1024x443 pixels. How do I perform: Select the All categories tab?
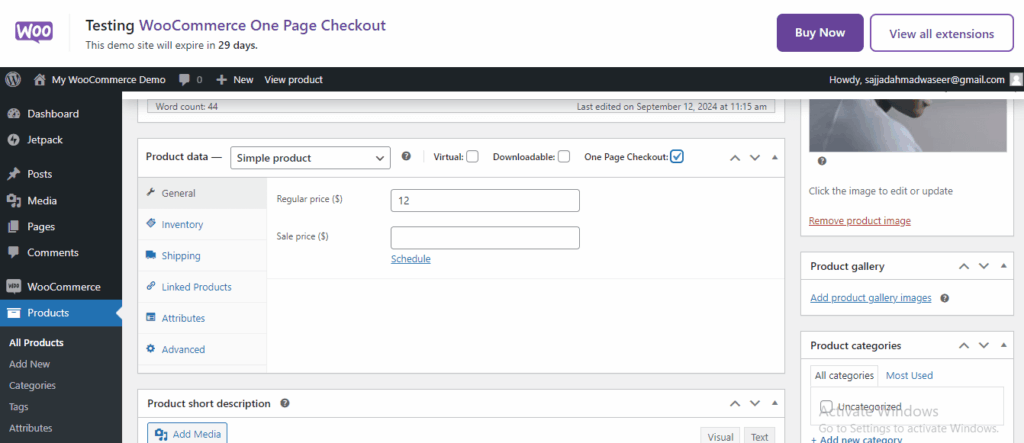(844, 376)
